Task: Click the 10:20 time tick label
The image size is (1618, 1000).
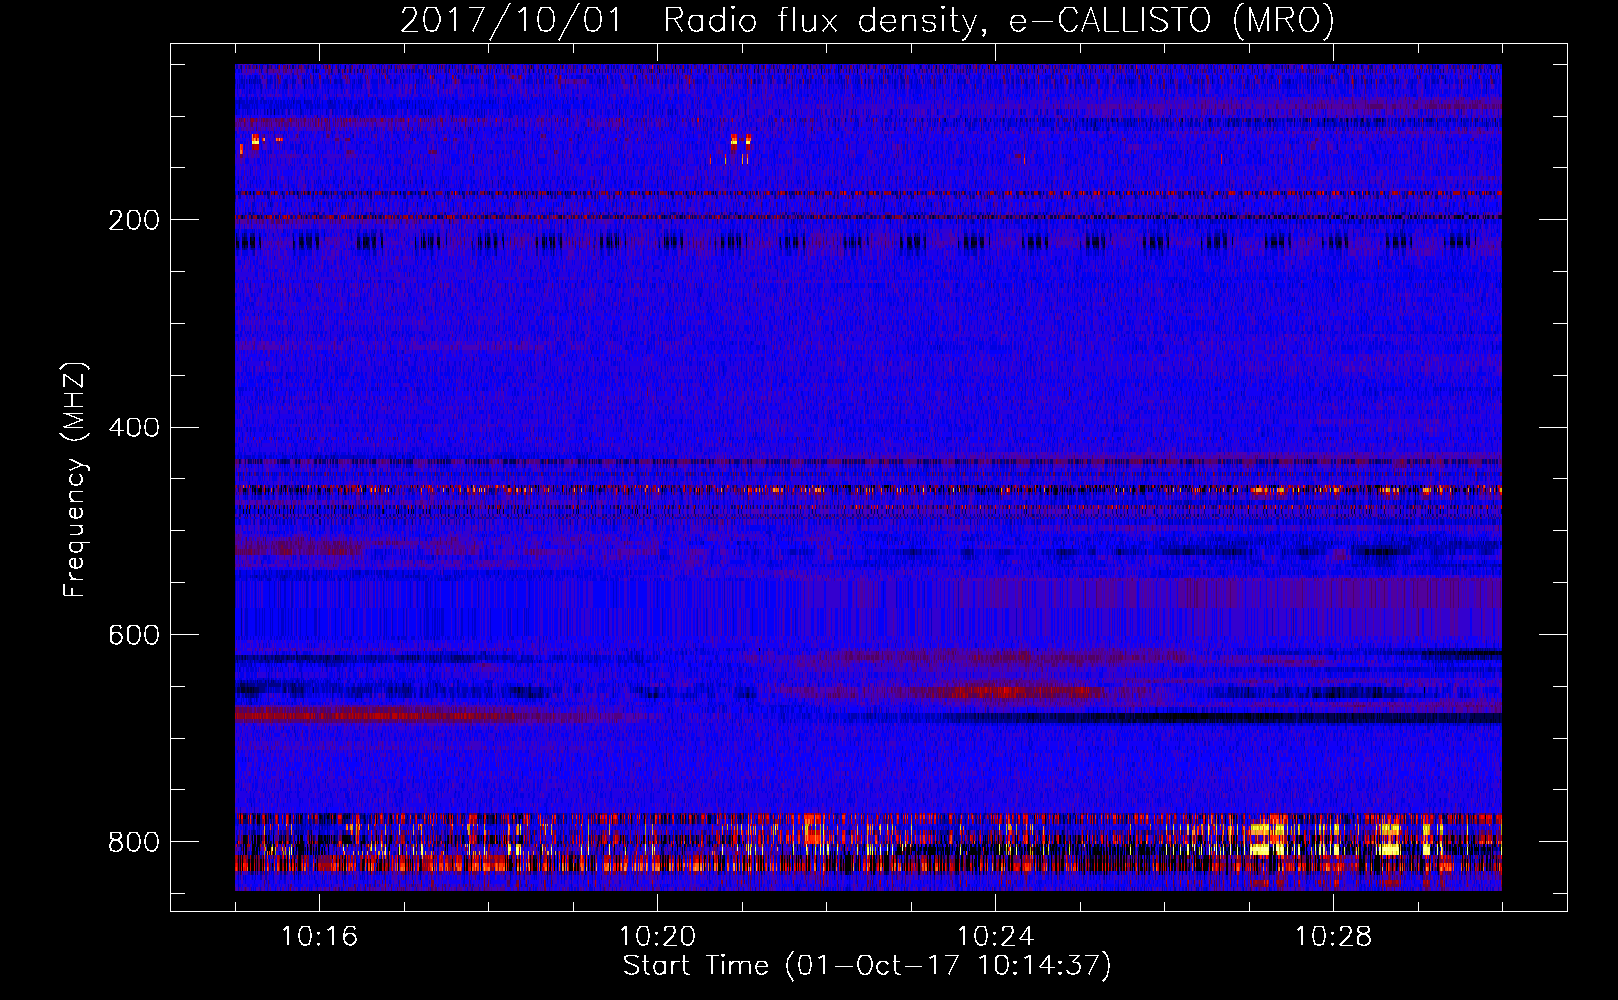Action: pyautogui.click(x=657, y=937)
